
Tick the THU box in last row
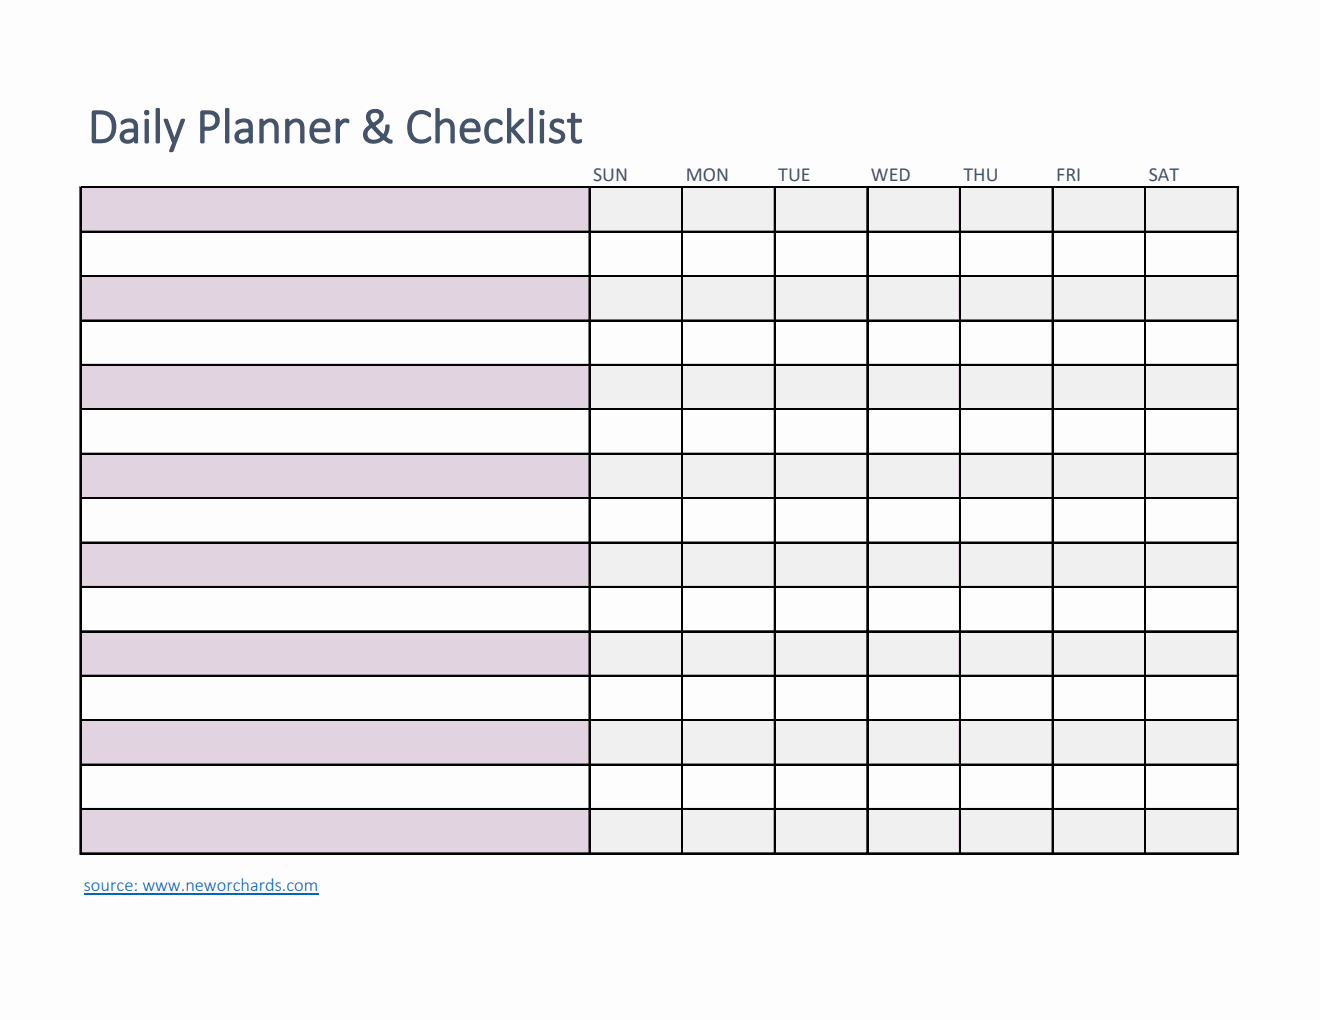coord(1006,831)
